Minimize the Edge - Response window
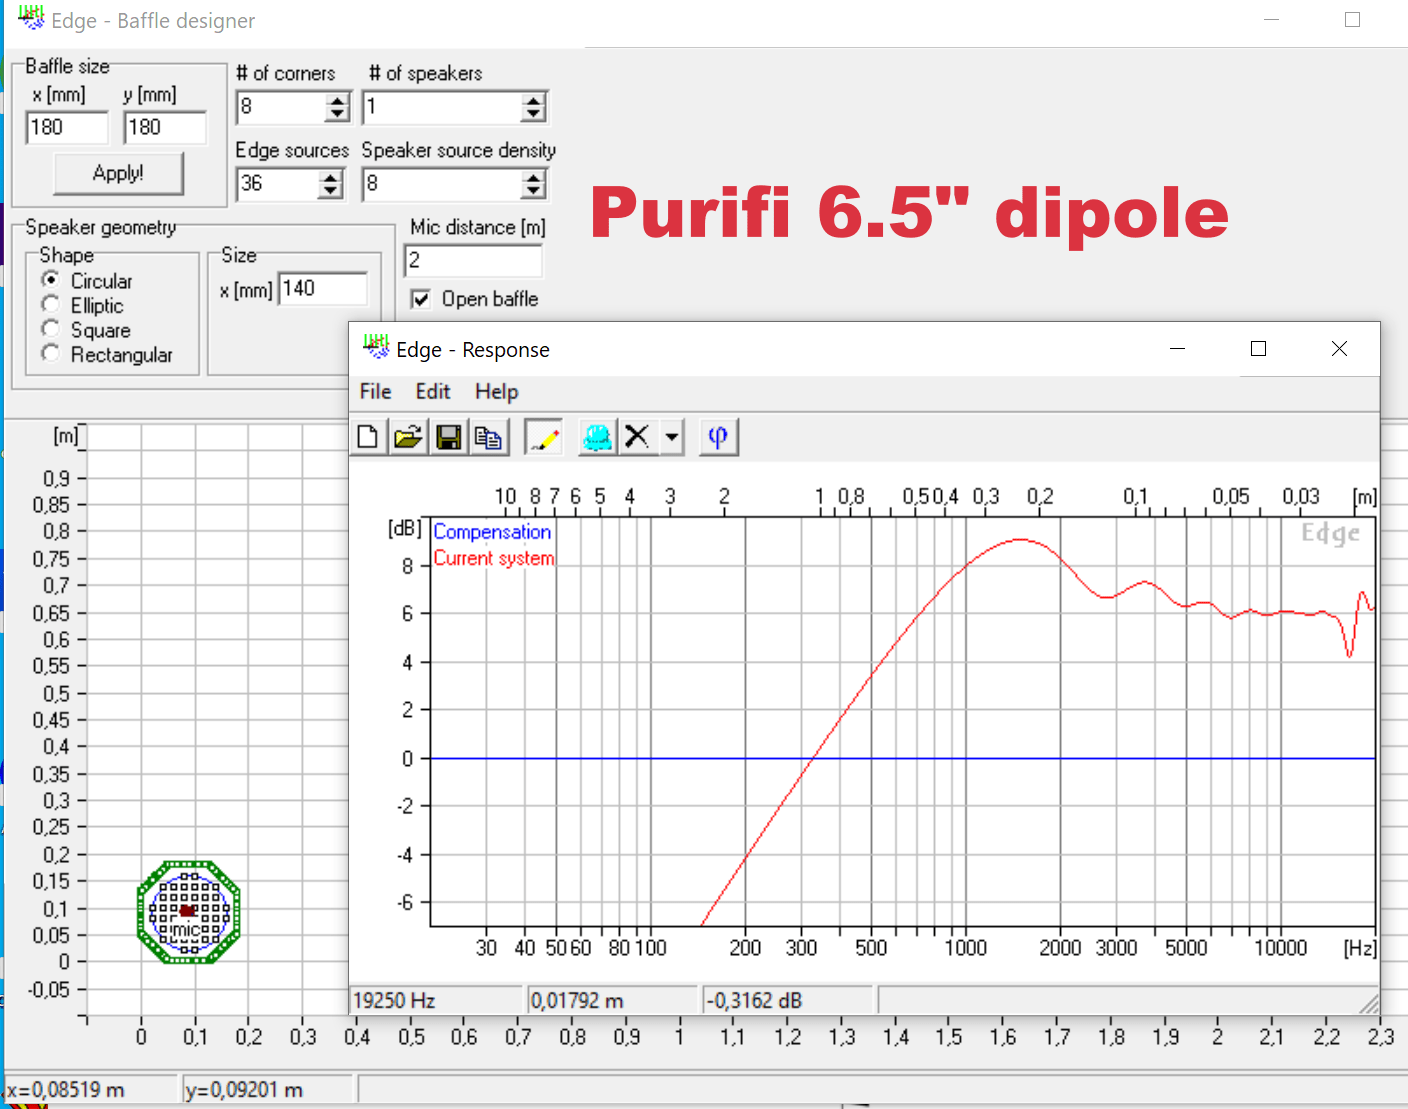This screenshot has height=1109, width=1408. click(x=1178, y=348)
